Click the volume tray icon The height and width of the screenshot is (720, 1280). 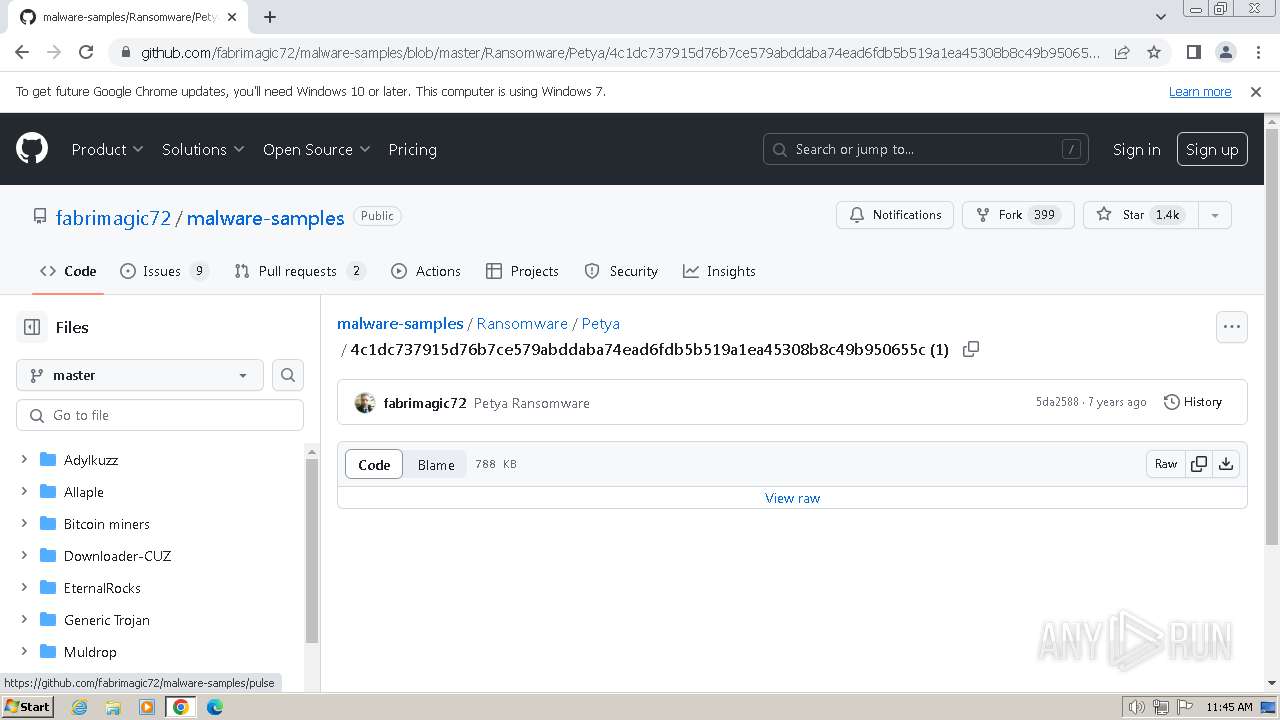pos(1137,707)
